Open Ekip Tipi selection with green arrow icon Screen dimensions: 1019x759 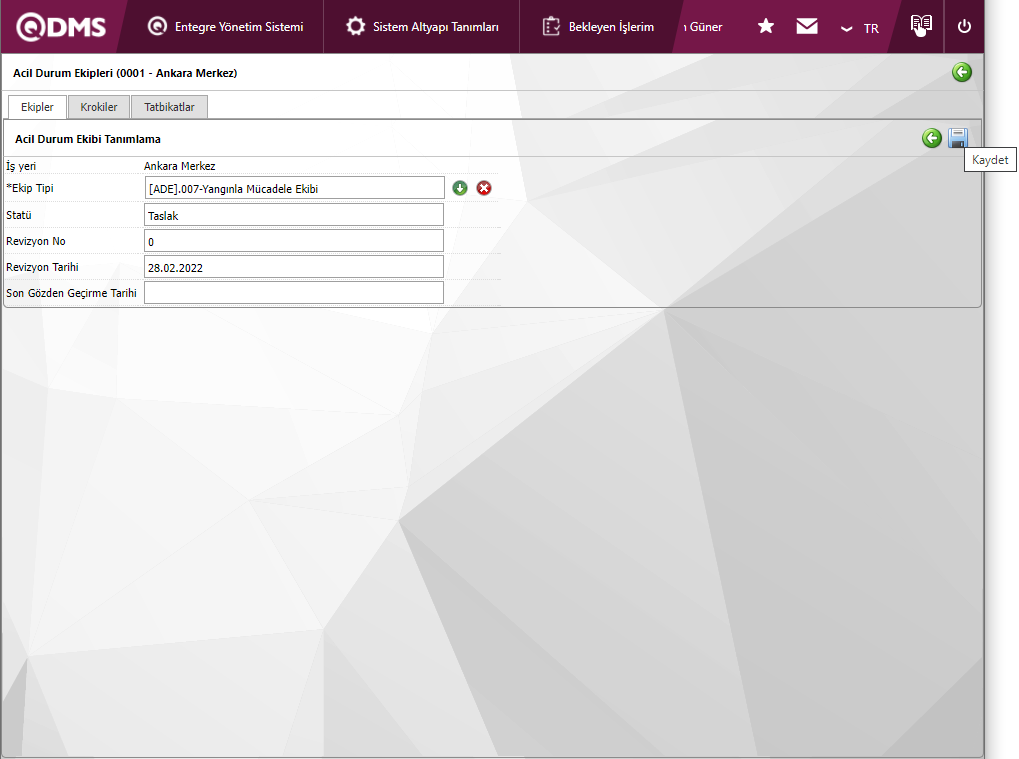tap(460, 188)
